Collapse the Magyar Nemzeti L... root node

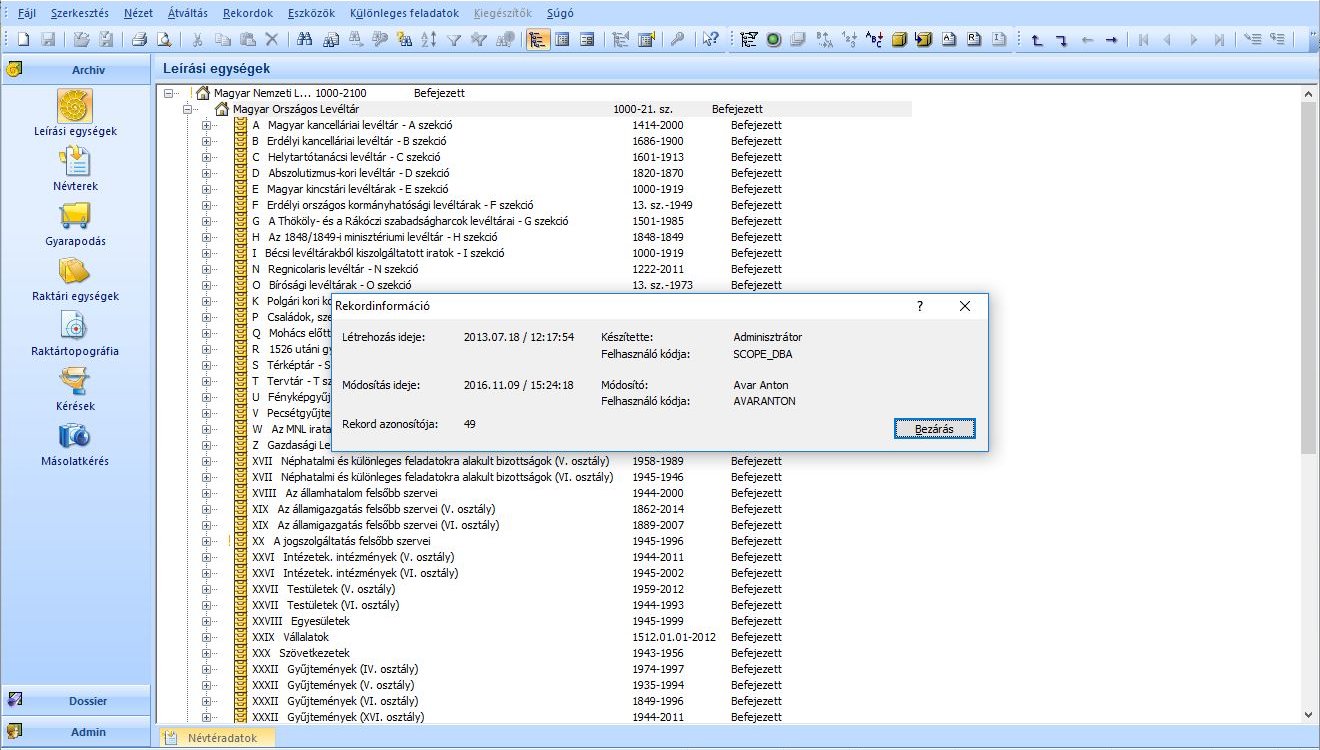169,93
